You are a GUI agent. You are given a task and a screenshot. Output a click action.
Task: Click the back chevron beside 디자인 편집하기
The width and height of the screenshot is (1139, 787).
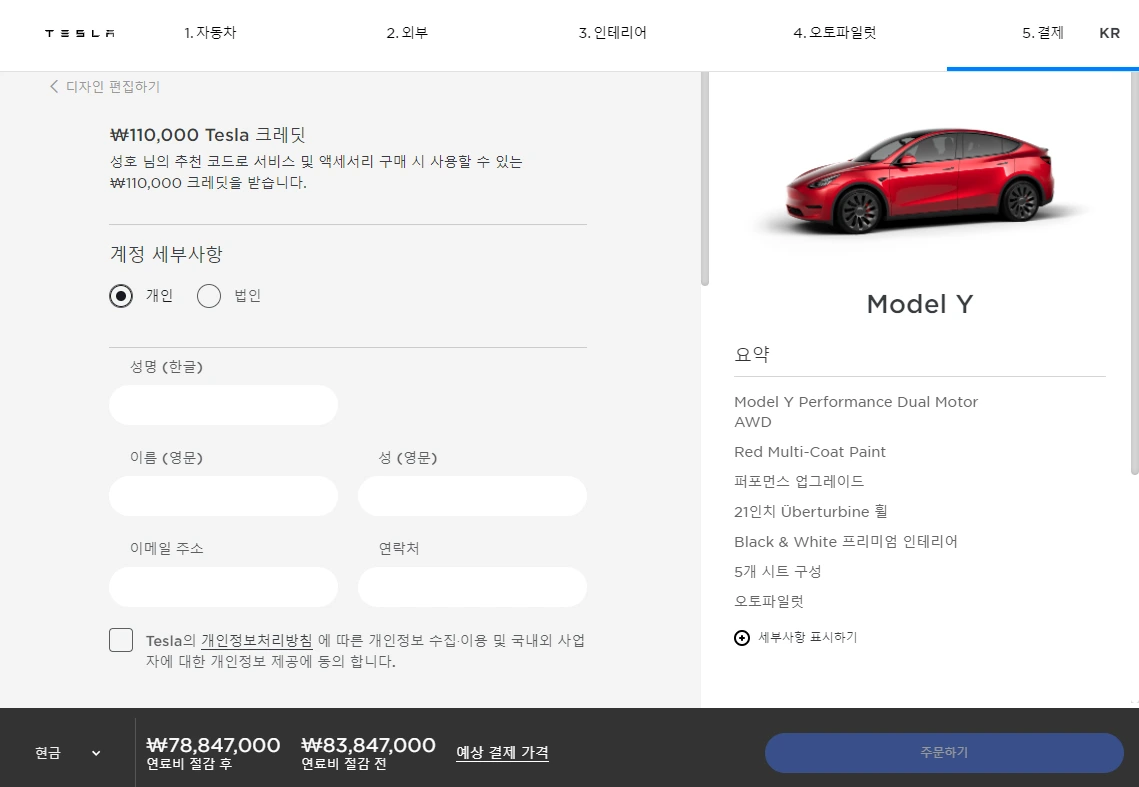click(54, 86)
